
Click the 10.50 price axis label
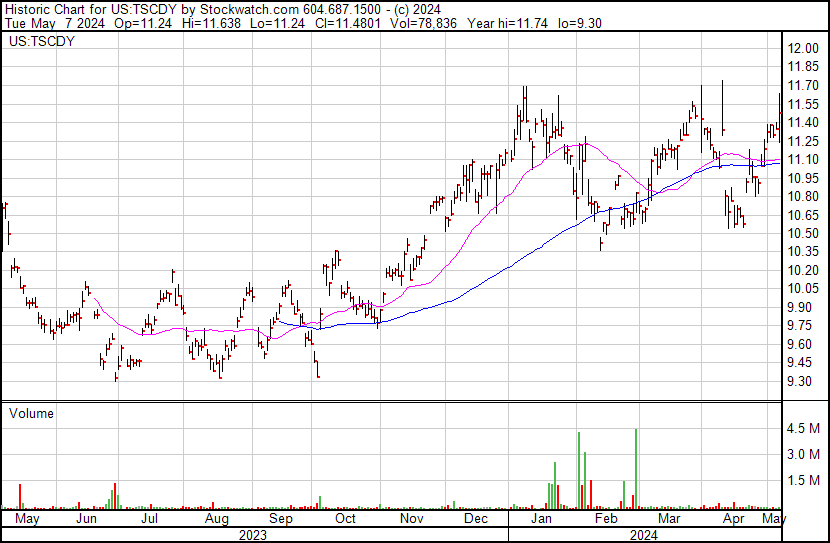point(804,234)
